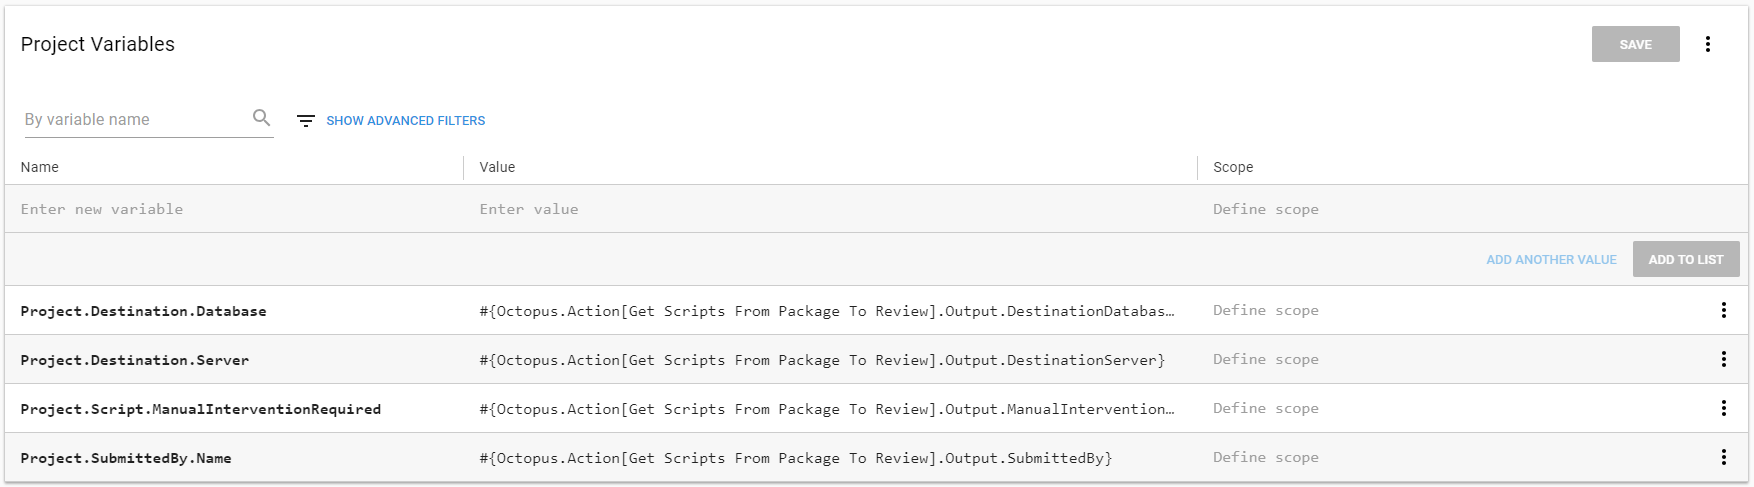This screenshot has width=1754, height=487.
Task: Open Define scope for the new variable
Action: tap(1266, 209)
